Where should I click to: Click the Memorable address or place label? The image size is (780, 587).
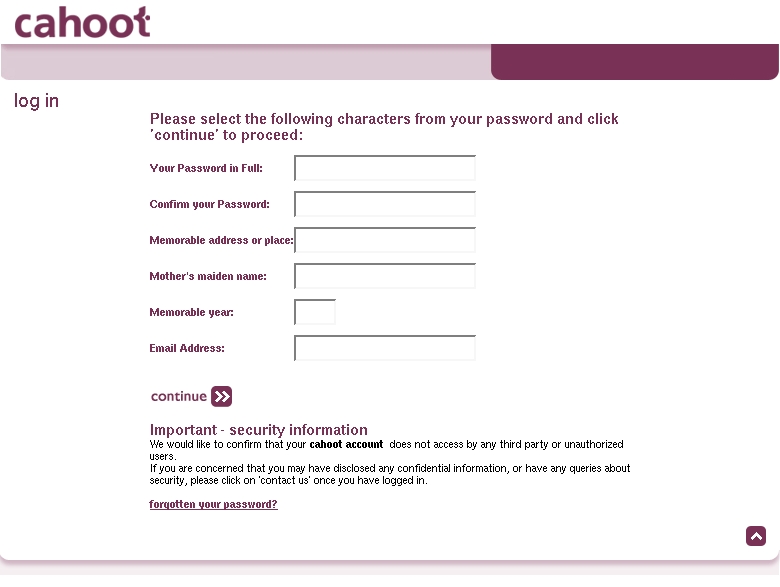[221, 240]
